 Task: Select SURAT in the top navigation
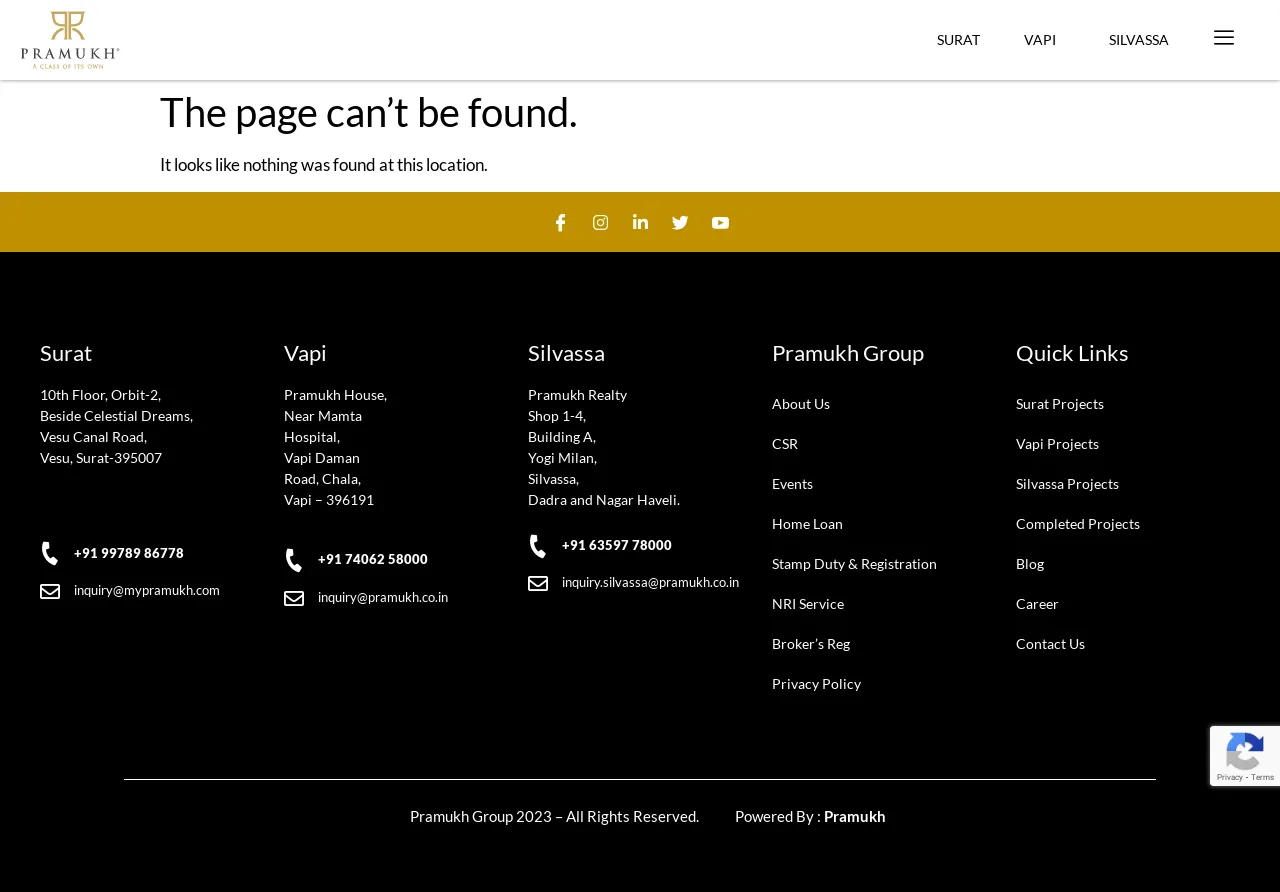(x=958, y=40)
